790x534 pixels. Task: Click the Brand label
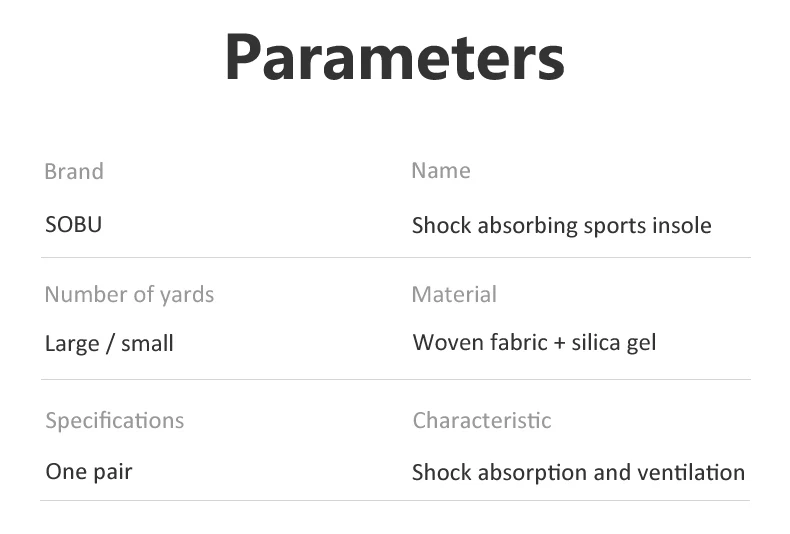pyautogui.click(x=74, y=171)
